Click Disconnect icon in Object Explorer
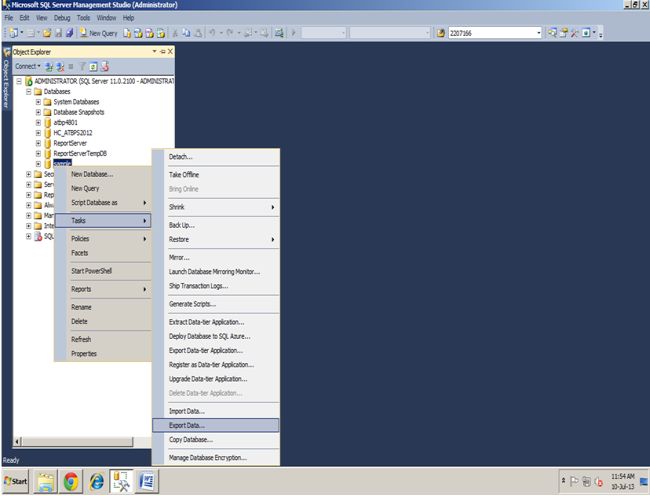The width and height of the screenshot is (650, 496). (x=60, y=66)
